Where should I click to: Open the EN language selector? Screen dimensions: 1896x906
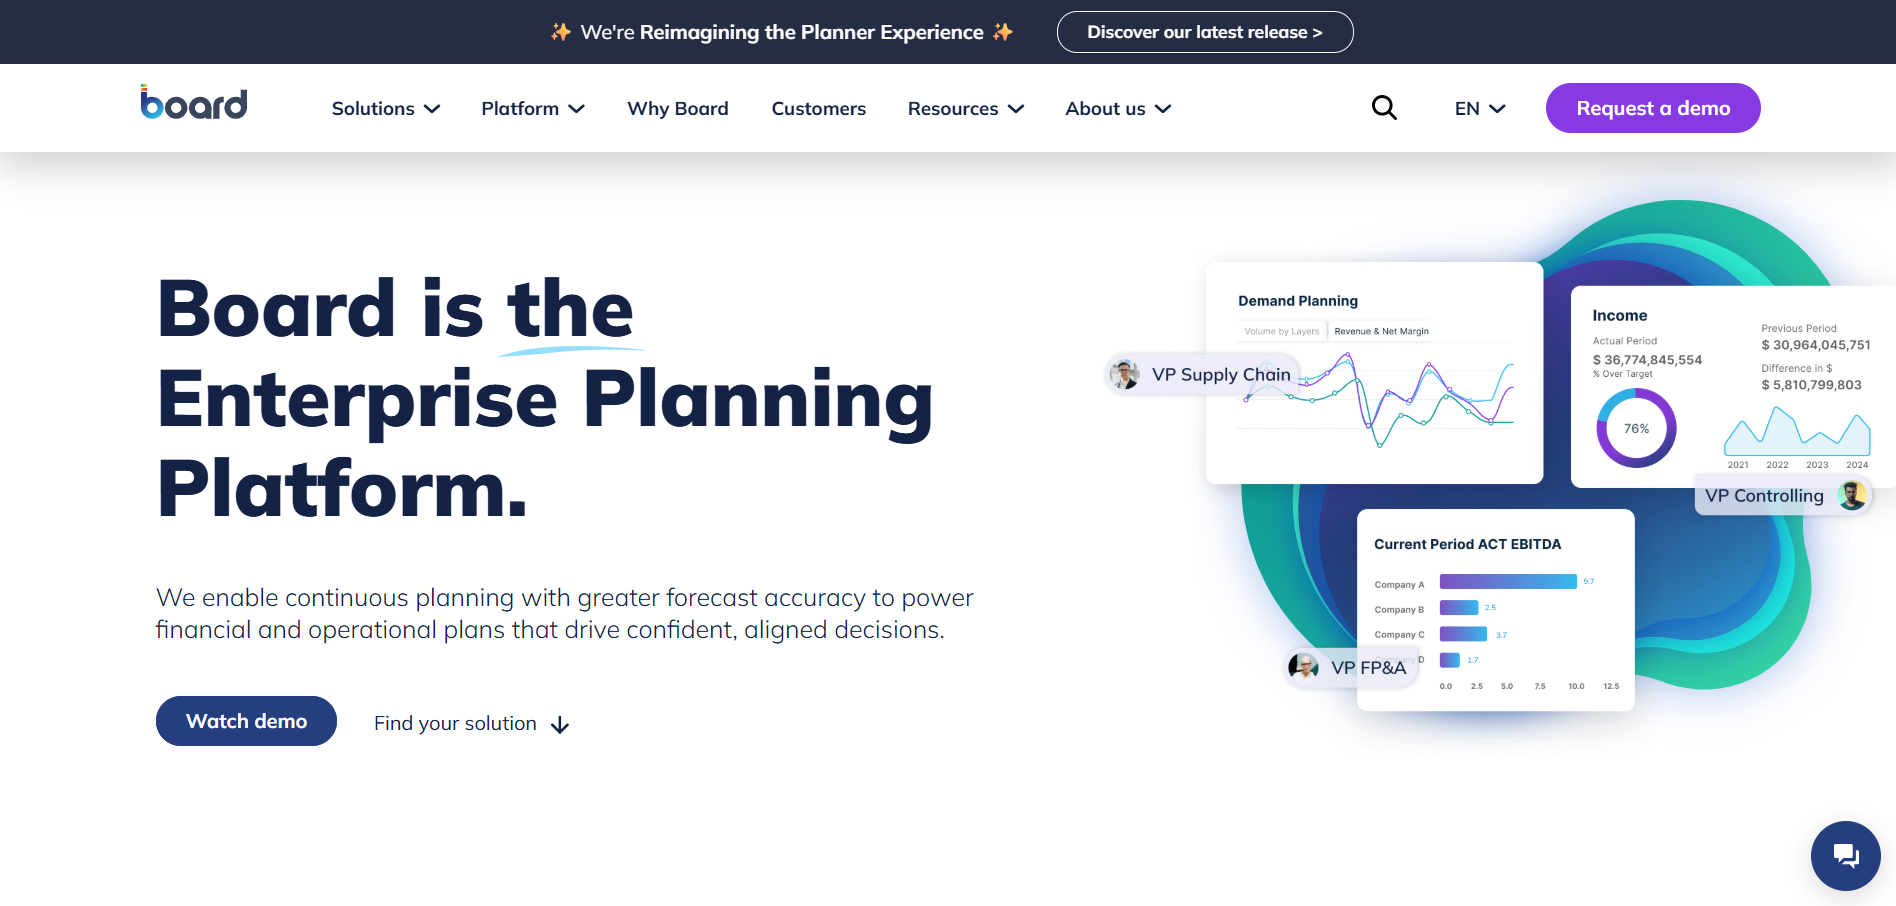pyautogui.click(x=1479, y=108)
